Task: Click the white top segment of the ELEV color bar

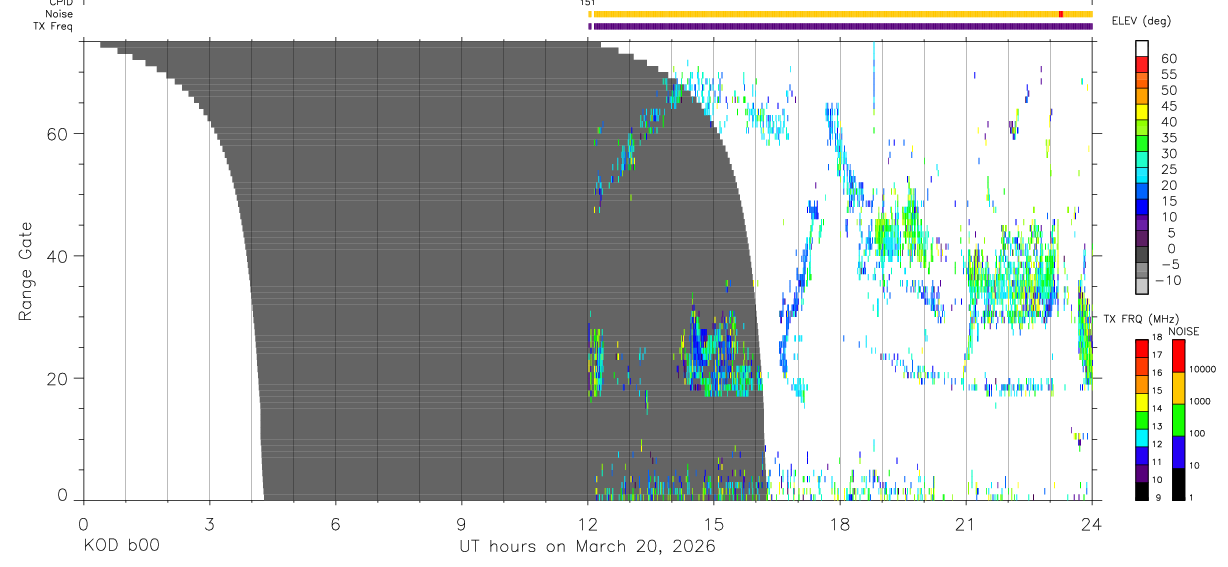Action: pyautogui.click(x=1142, y=48)
